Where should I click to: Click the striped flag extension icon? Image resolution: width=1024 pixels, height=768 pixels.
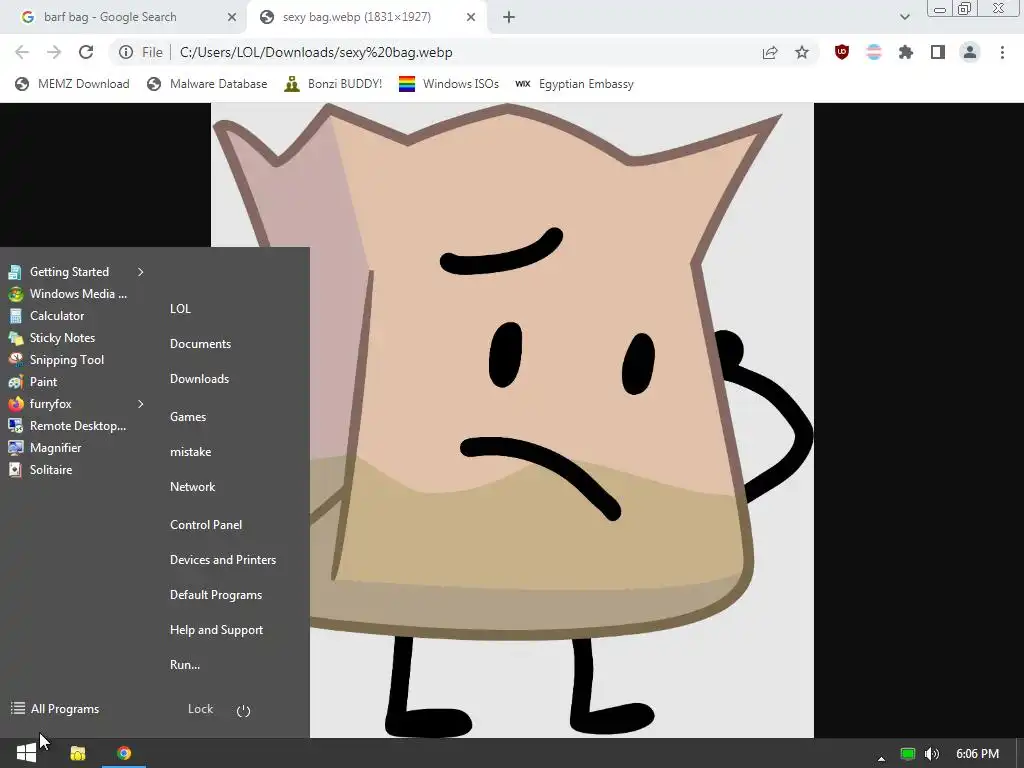coord(874,52)
